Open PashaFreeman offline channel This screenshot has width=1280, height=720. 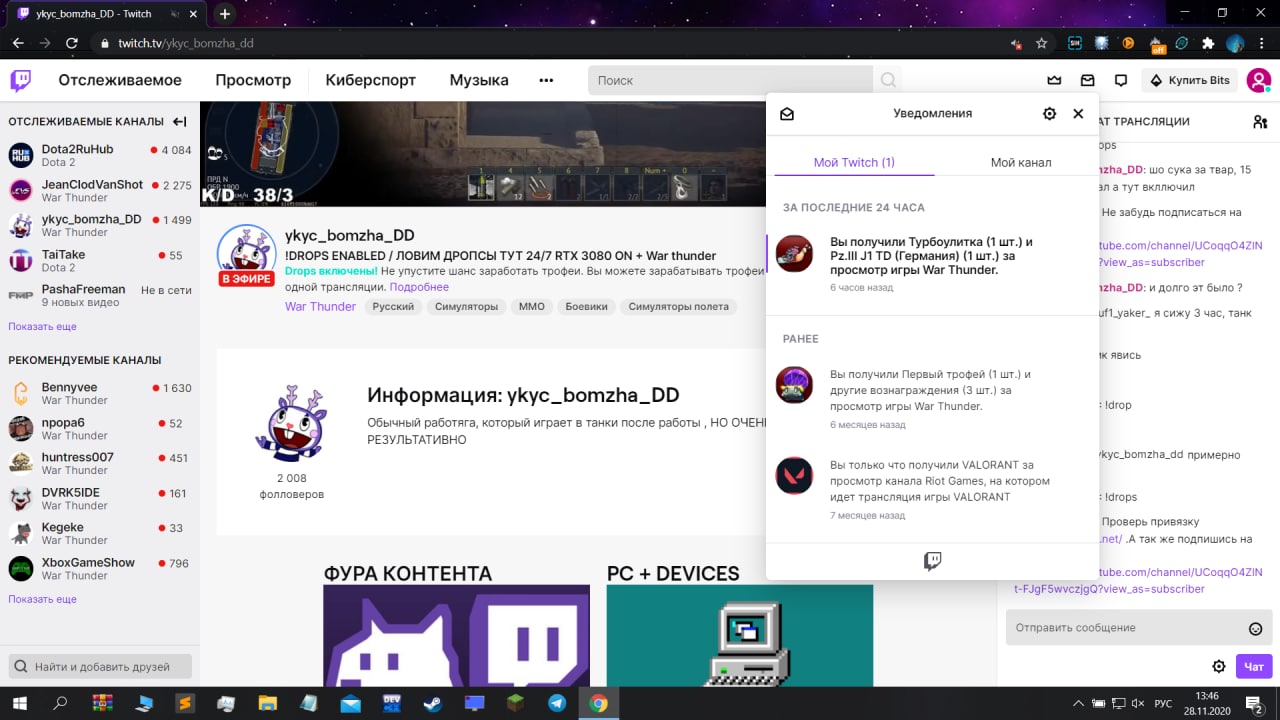click(100, 295)
